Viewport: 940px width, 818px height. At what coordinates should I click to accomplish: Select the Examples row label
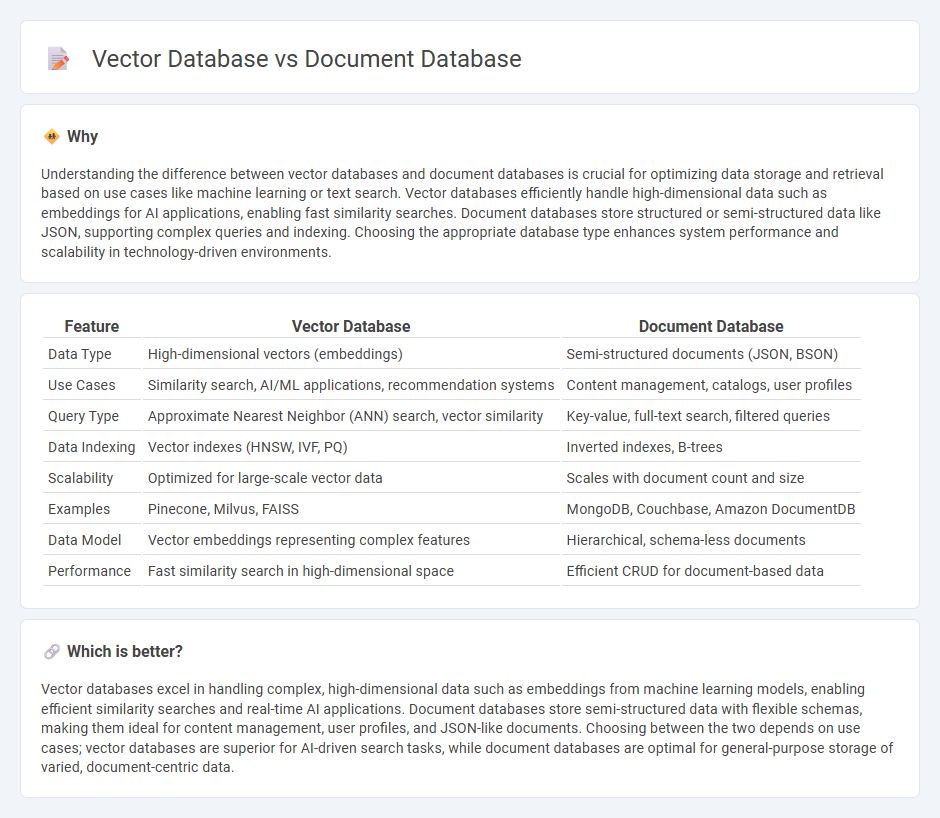[79, 509]
